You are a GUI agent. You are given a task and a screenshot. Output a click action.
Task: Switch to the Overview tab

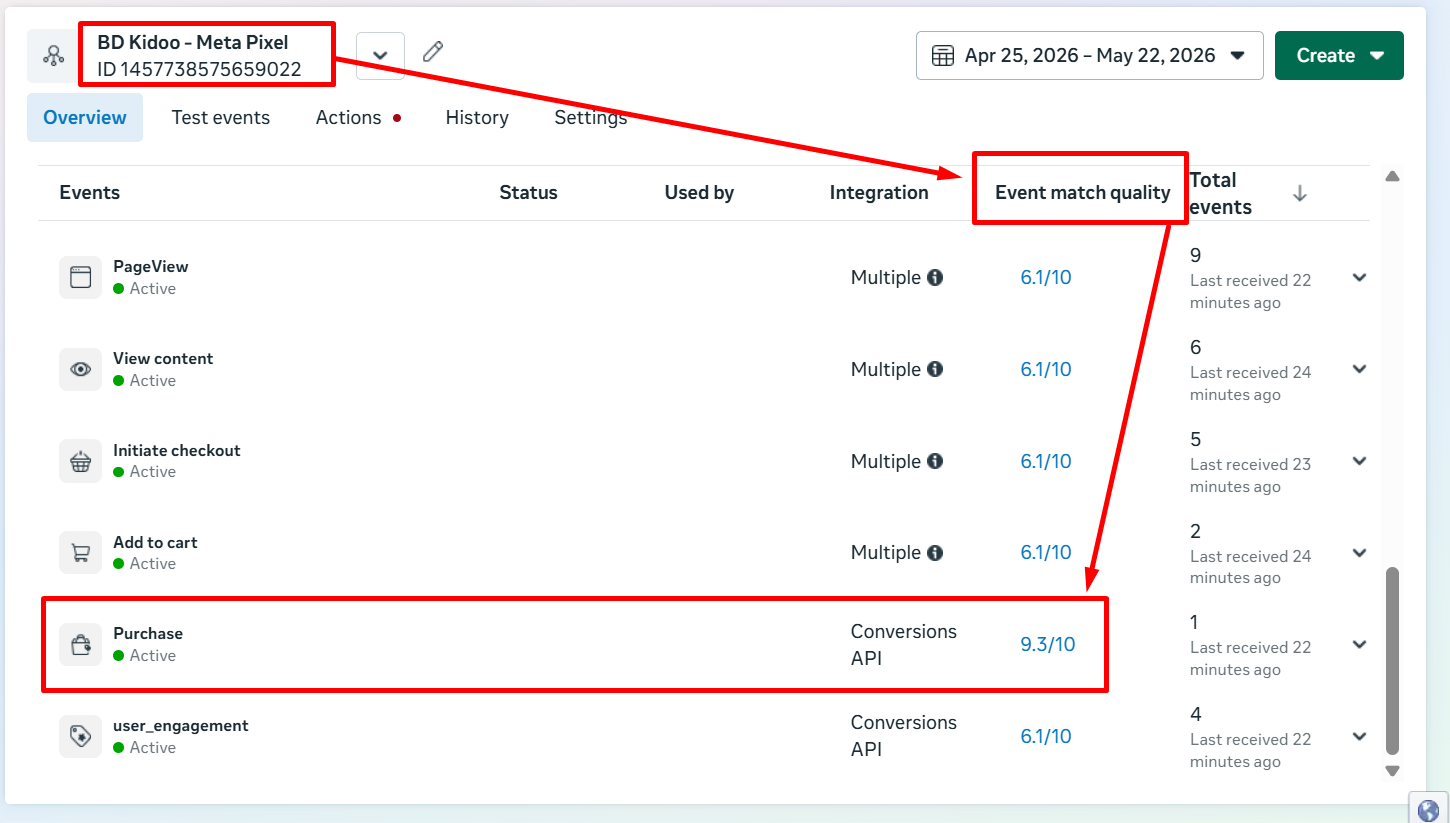tap(85, 117)
